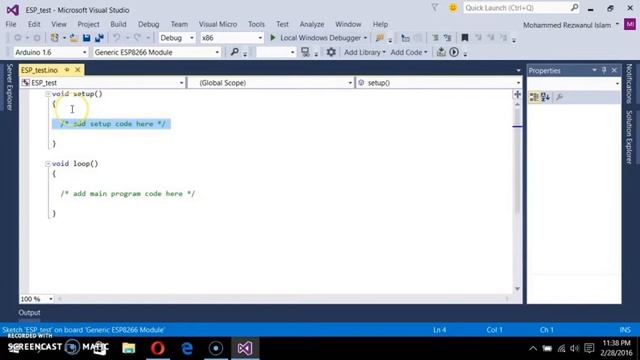Open Microsoft Edge from the taskbar
Image resolution: width=640 pixels, height=360 pixels.
pyautogui.click(x=187, y=348)
